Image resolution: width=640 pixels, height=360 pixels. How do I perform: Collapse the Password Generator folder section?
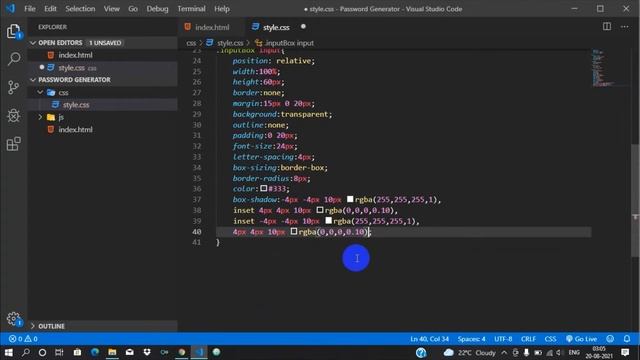coord(33,80)
